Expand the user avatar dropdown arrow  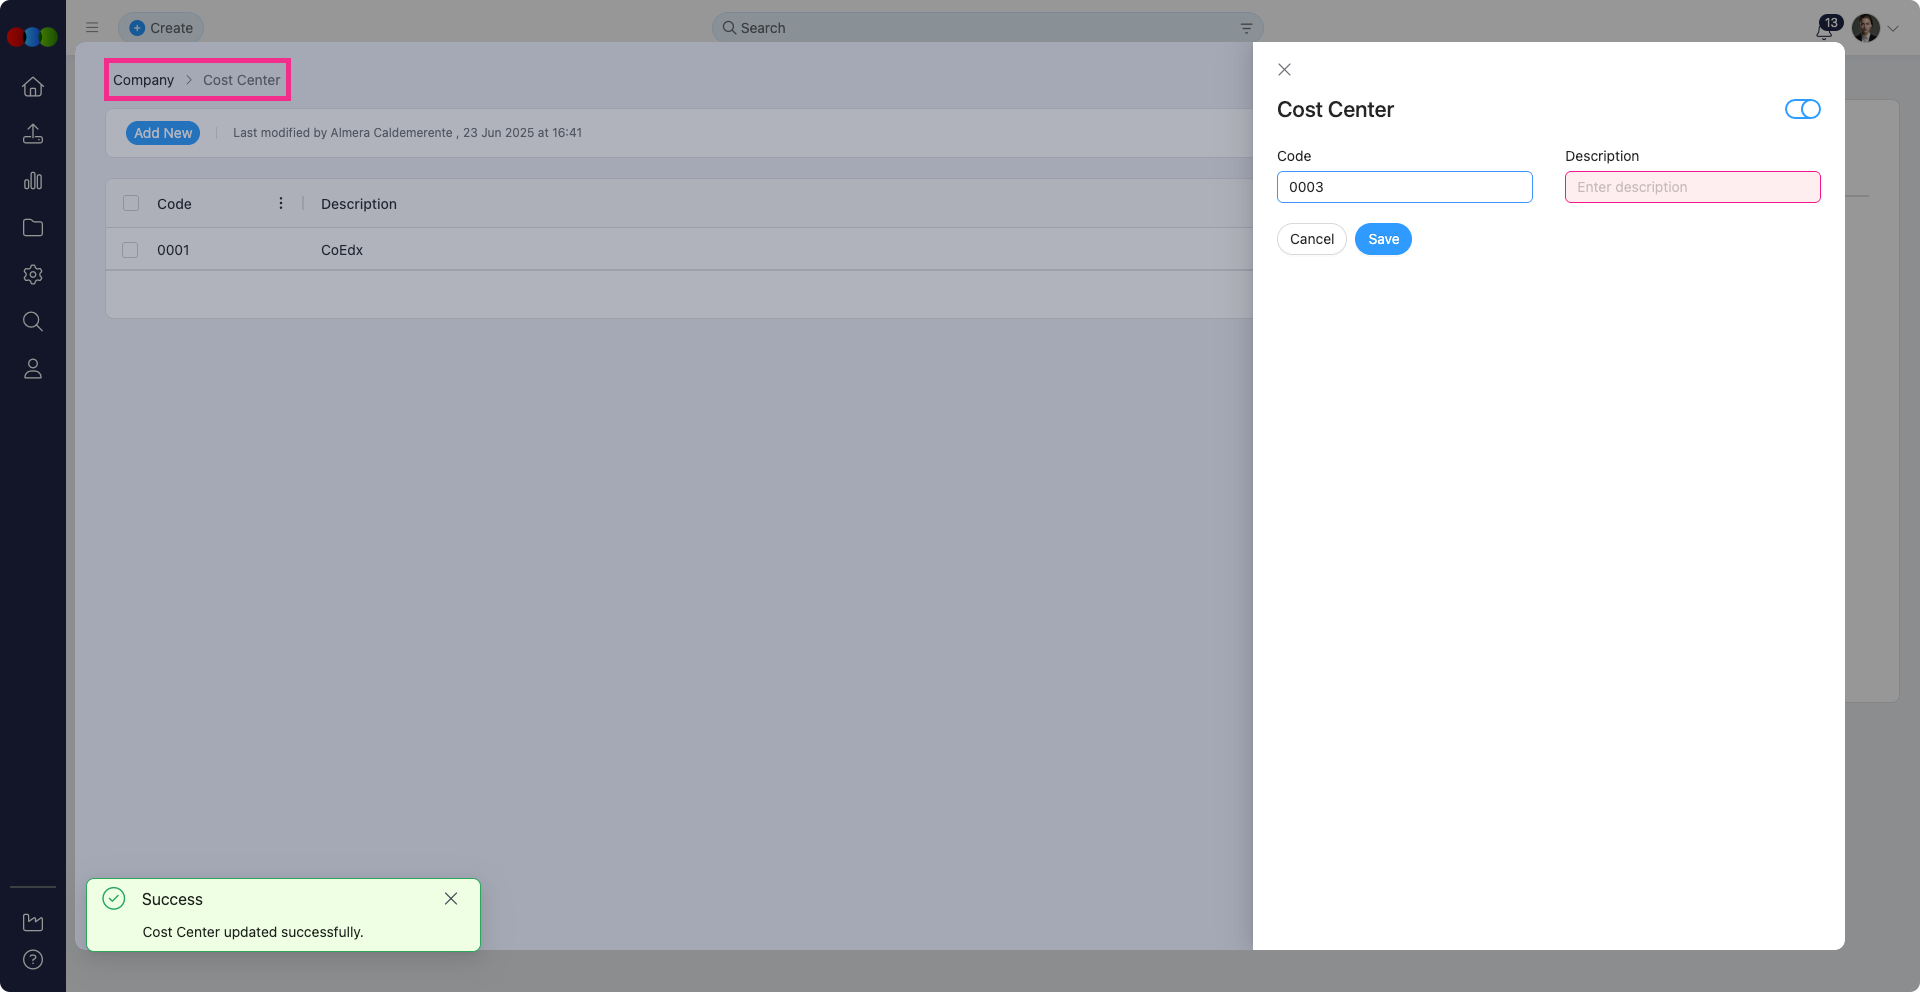[1893, 29]
